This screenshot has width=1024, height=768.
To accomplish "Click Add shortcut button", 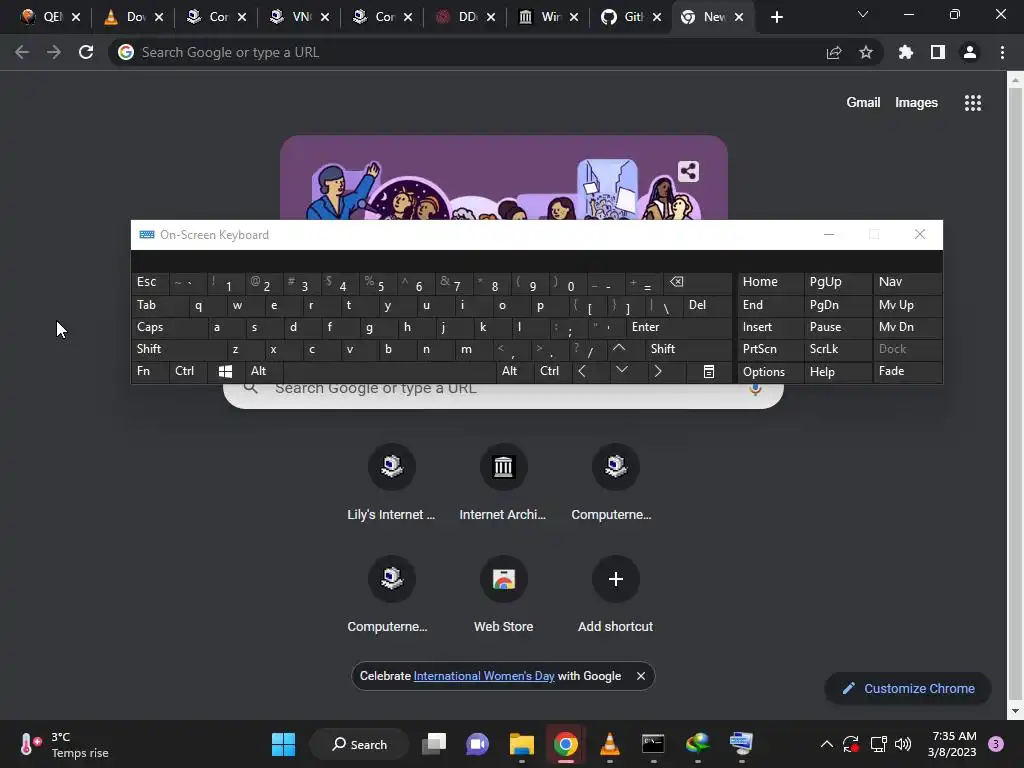I will pyautogui.click(x=615, y=596).
